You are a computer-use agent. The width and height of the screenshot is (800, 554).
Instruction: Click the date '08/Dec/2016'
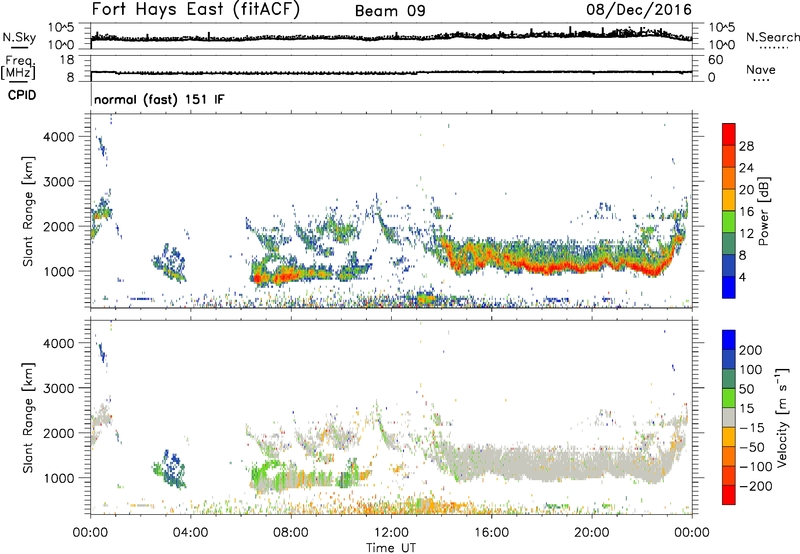tap(639, 9)
